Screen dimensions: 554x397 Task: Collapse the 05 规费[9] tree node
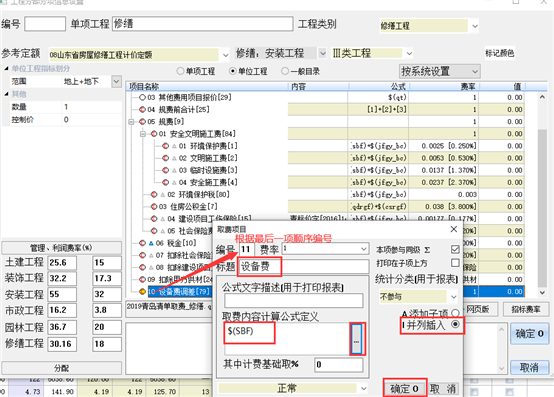[131, 122]
